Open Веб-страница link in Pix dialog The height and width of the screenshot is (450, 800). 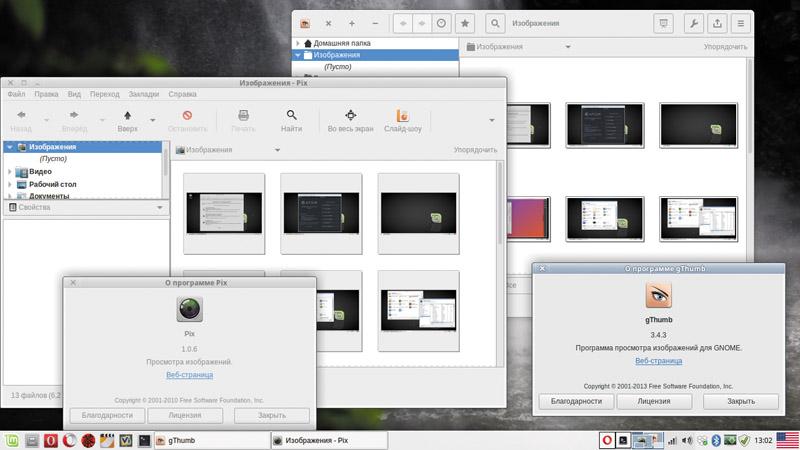pyautogui.click(x=189, y=375)
